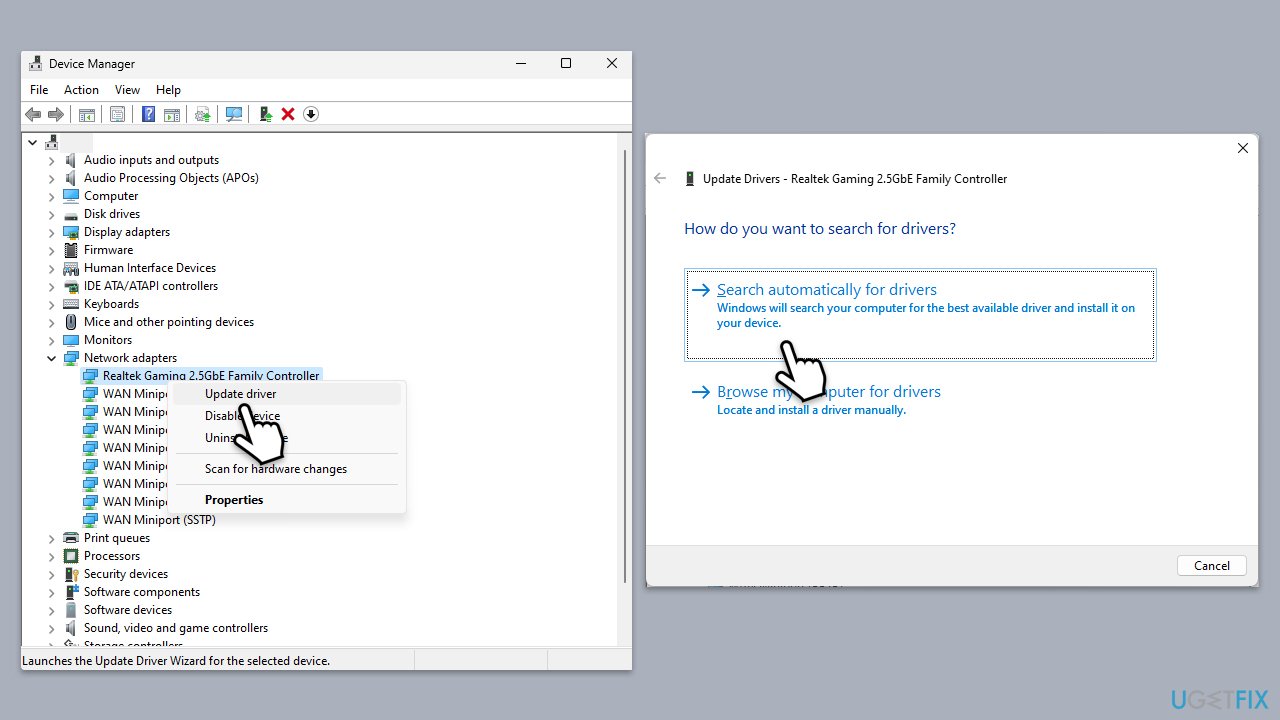
Task: Click the Disk drives category icon
Action: pos(71,214)
